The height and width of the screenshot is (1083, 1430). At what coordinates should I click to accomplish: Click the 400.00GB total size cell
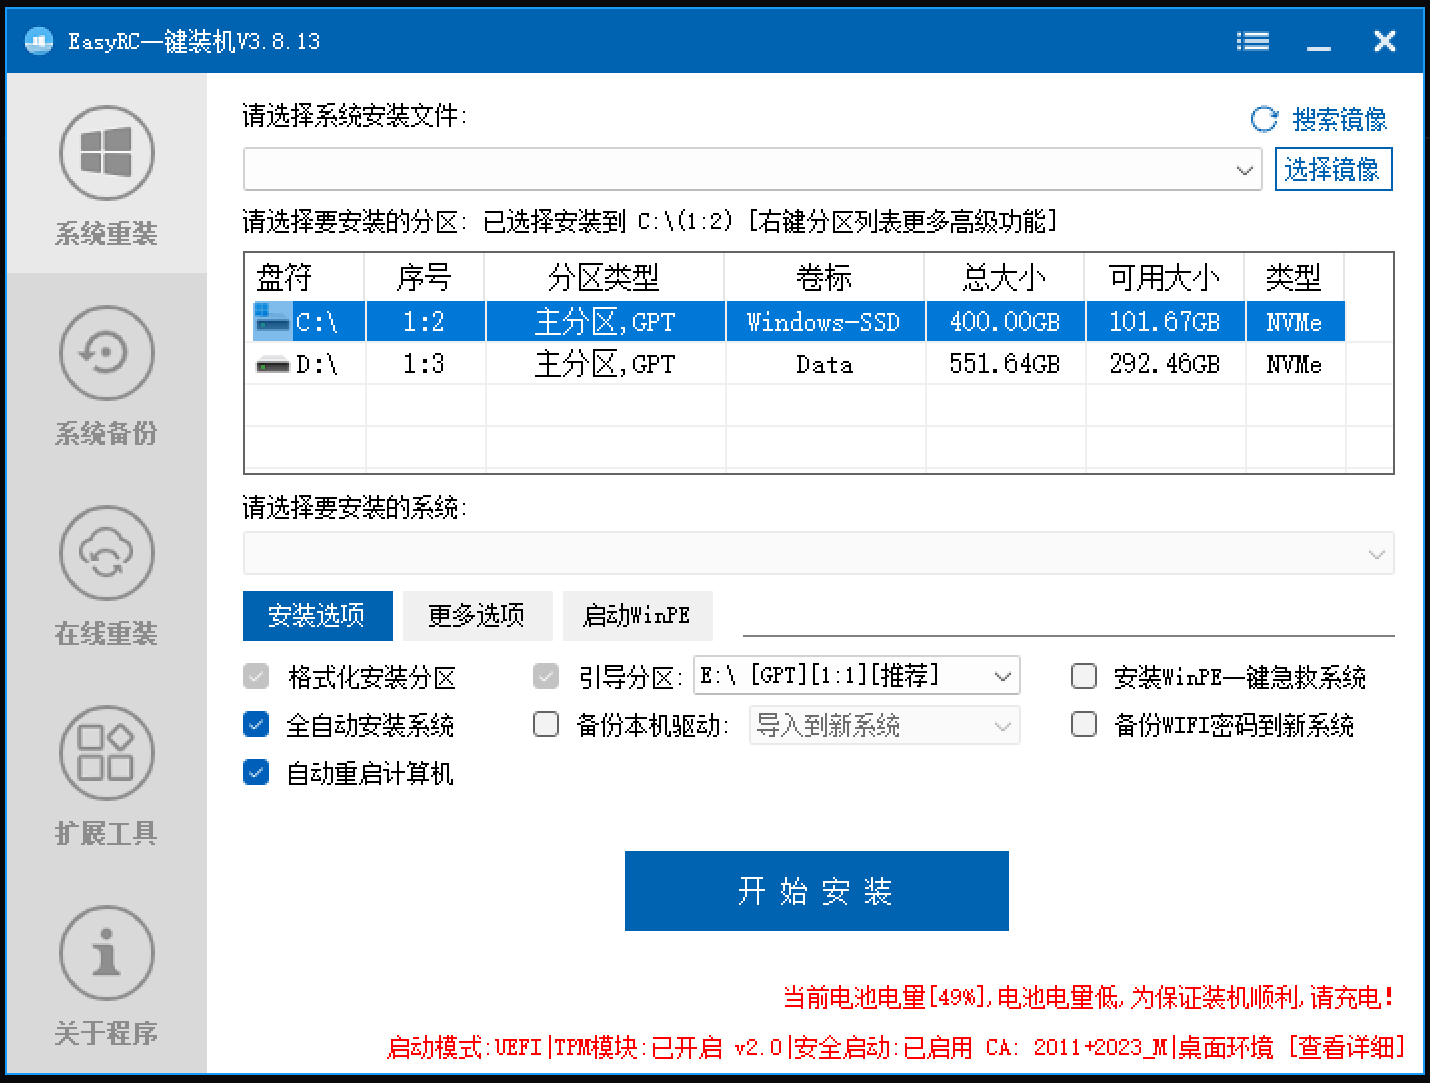pos(1005,321)
